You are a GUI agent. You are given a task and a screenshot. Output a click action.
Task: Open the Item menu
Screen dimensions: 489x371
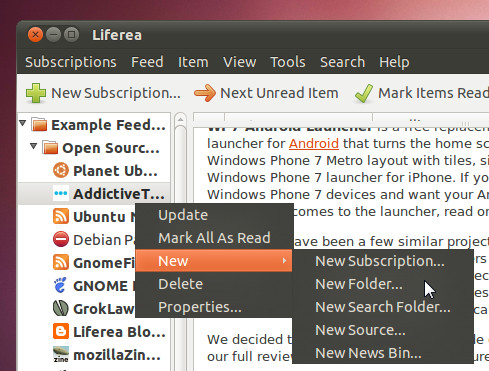193,62
